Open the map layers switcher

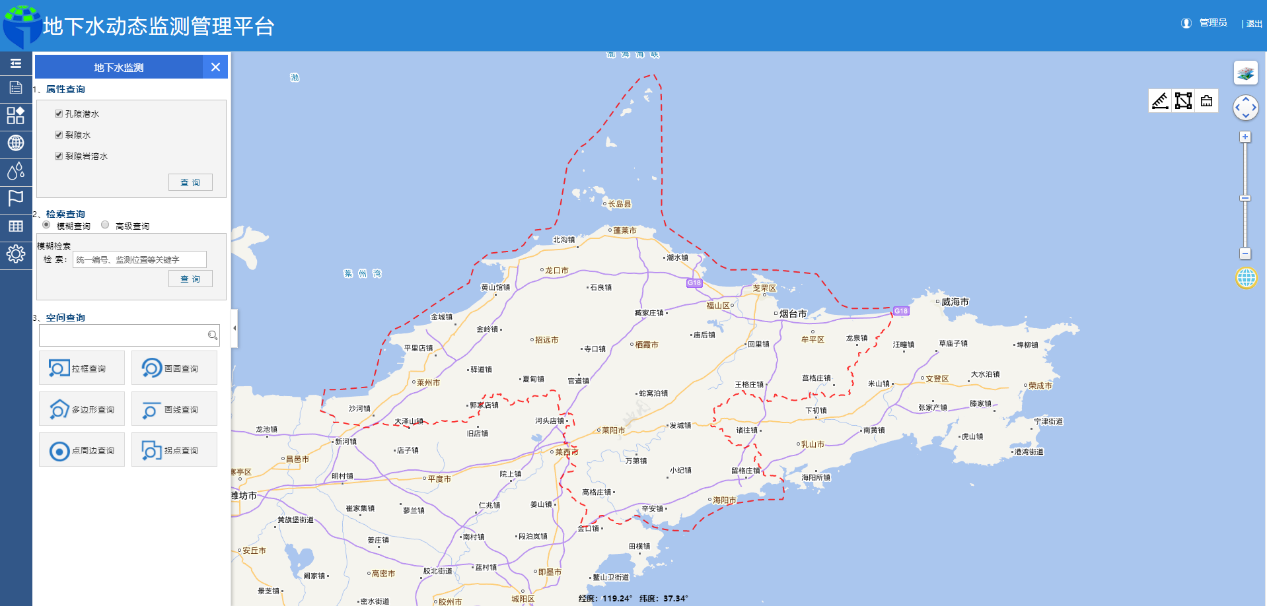(1245, 72)
